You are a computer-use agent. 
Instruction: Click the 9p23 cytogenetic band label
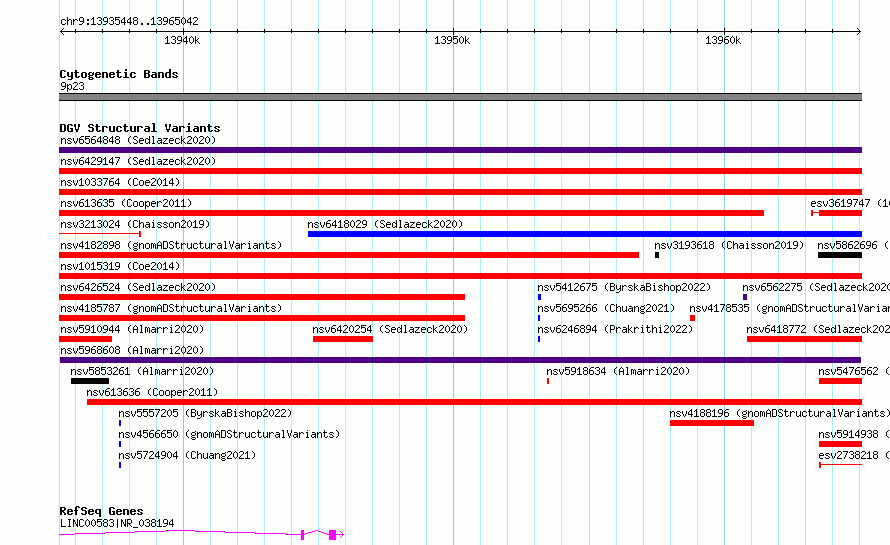pyautogui.click(x=72, y=86)
